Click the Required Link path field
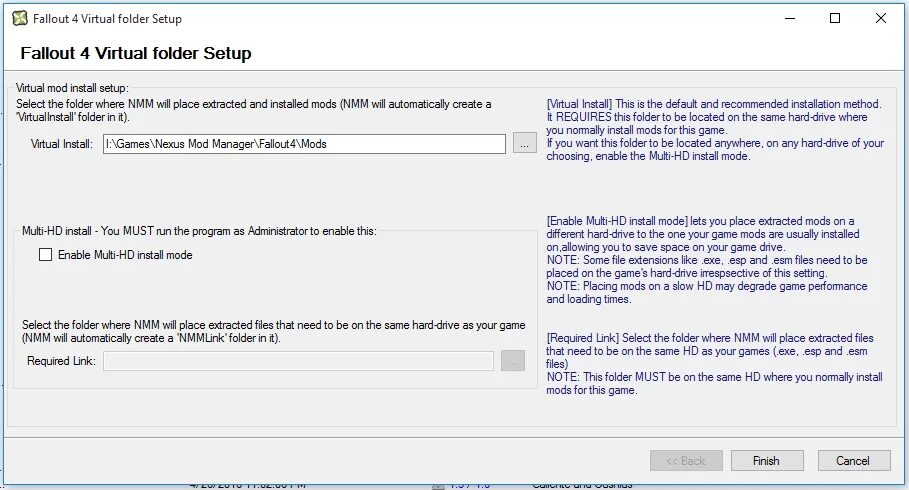Image resolution: width=909 pixels, height=490 pixels. 299,361
